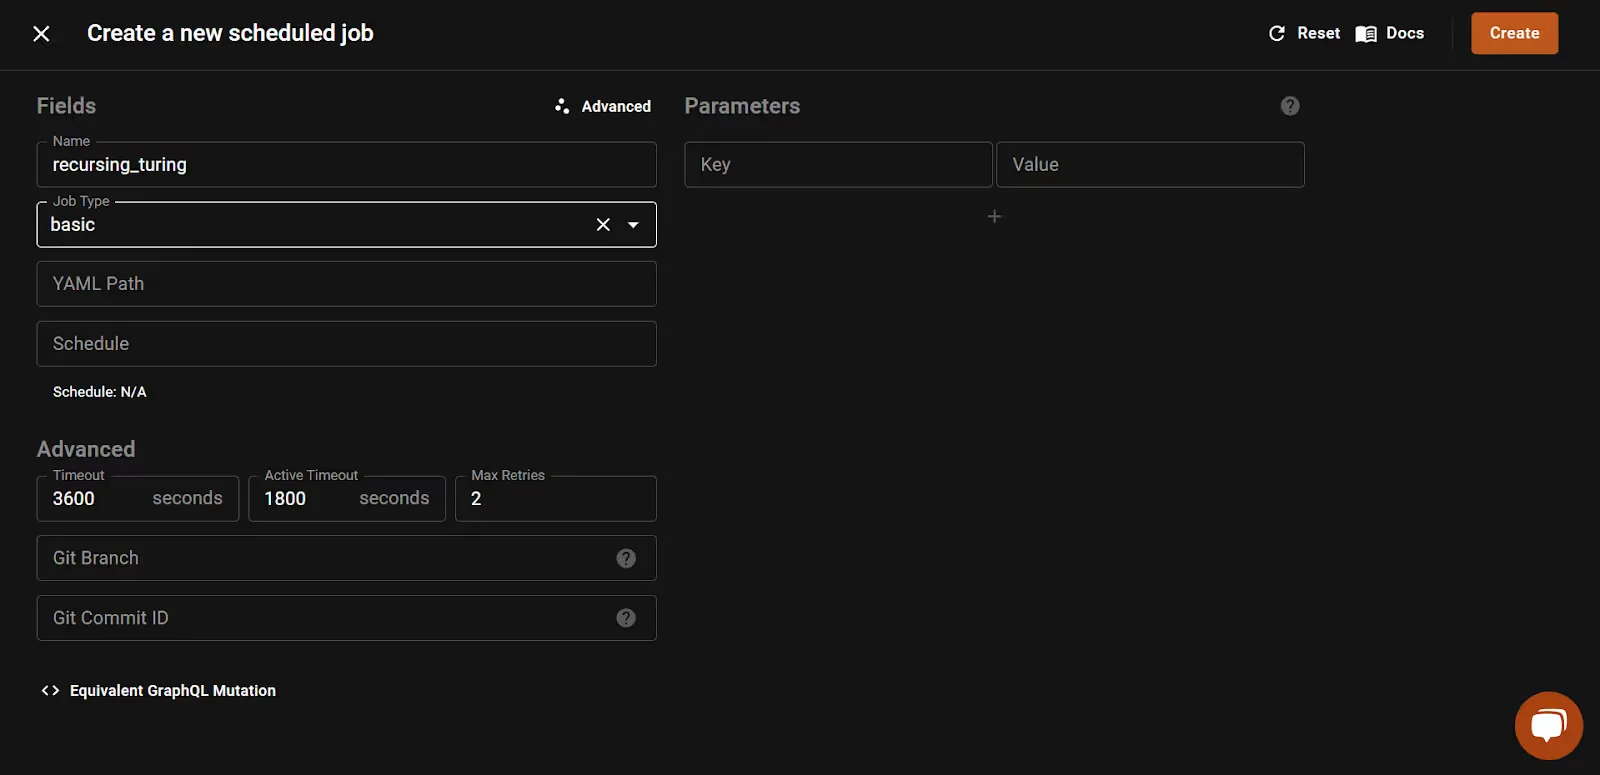Expand the Job Type dropdown arrow
Image resolution: width=1600 pixels, height=775 pixels.
coord(633,225)
